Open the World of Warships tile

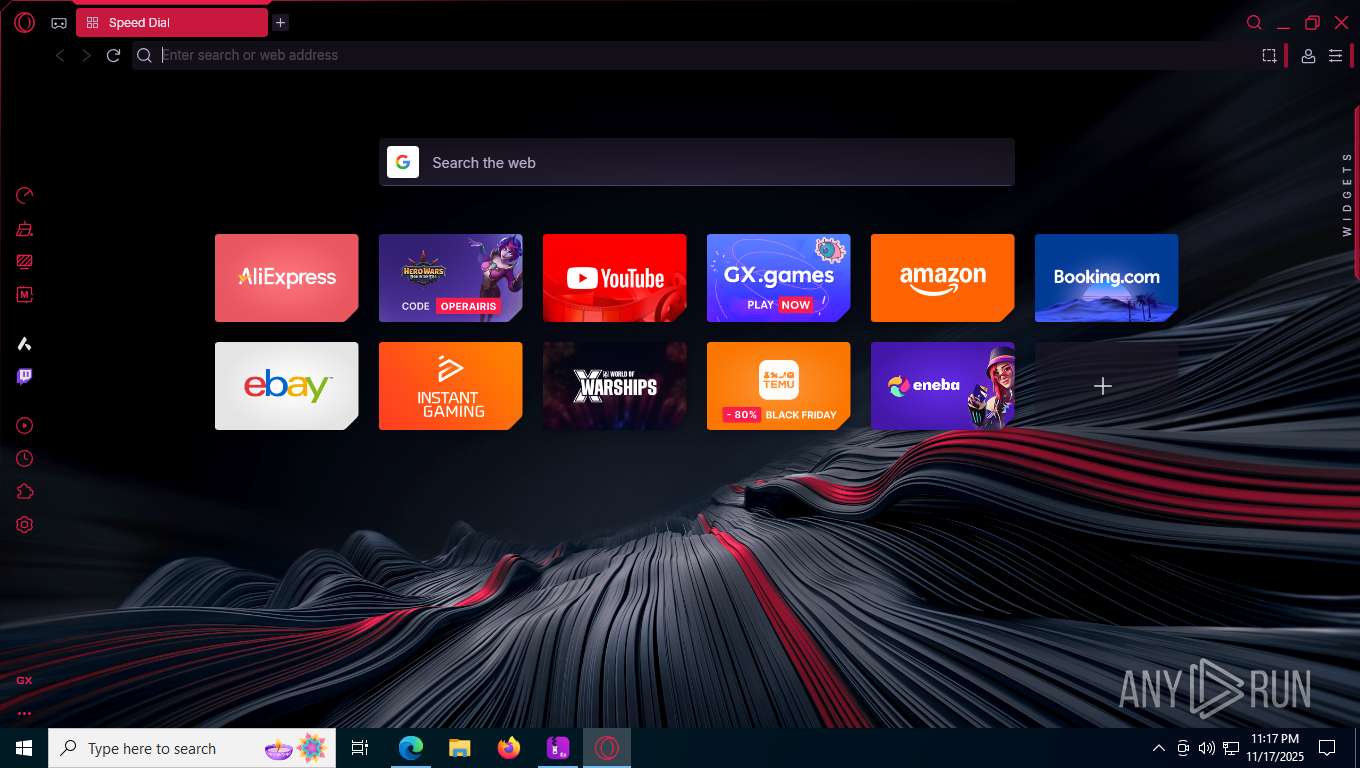[x=614, y=386]
